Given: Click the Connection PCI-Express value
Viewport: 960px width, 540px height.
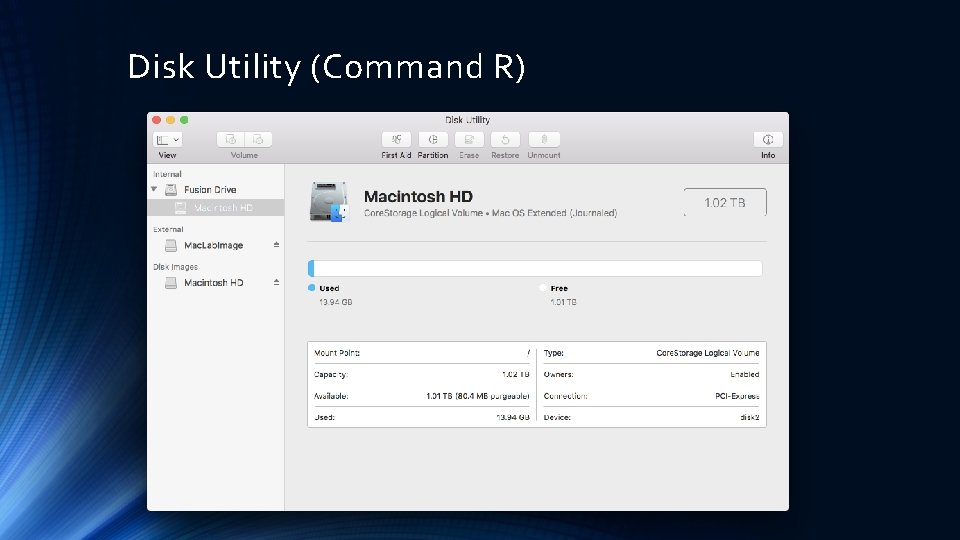Looking at the screenshot, I should click(x=737, y=396).
